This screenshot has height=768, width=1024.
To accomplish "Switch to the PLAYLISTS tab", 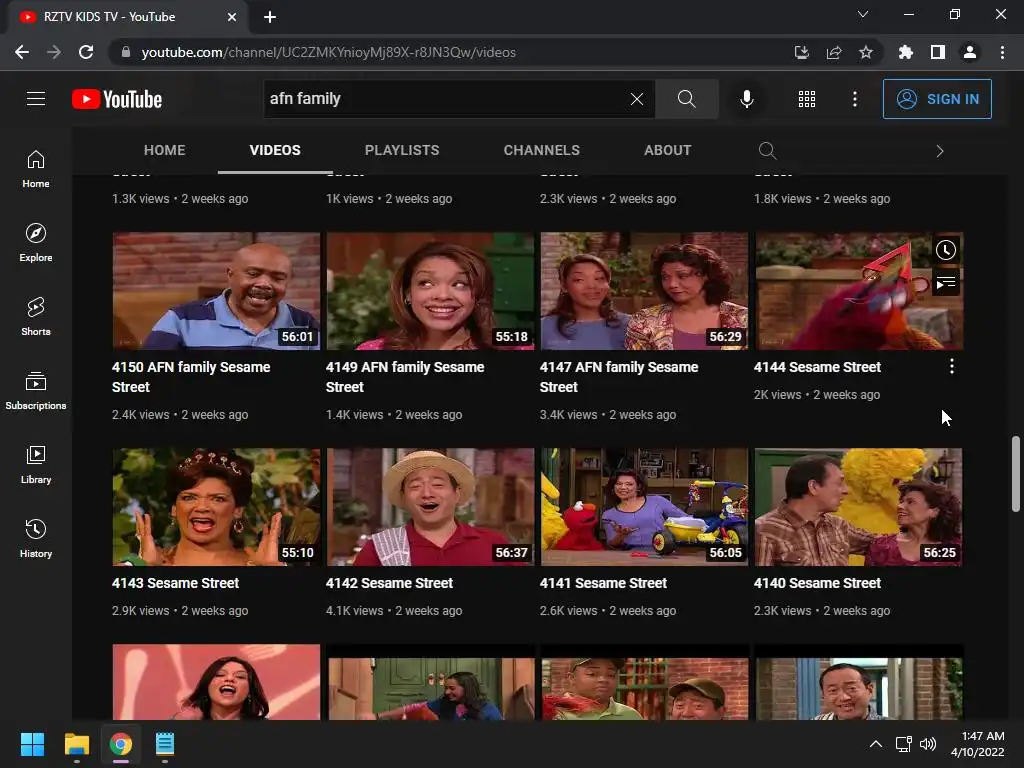I will pyautogui.click(x=402, y=150).
